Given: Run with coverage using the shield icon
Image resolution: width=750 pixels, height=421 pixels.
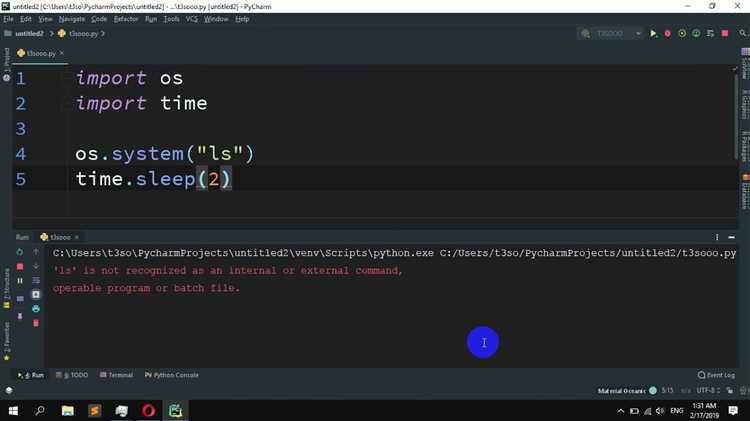Looking at the screenshot, I should click(682, 33).
